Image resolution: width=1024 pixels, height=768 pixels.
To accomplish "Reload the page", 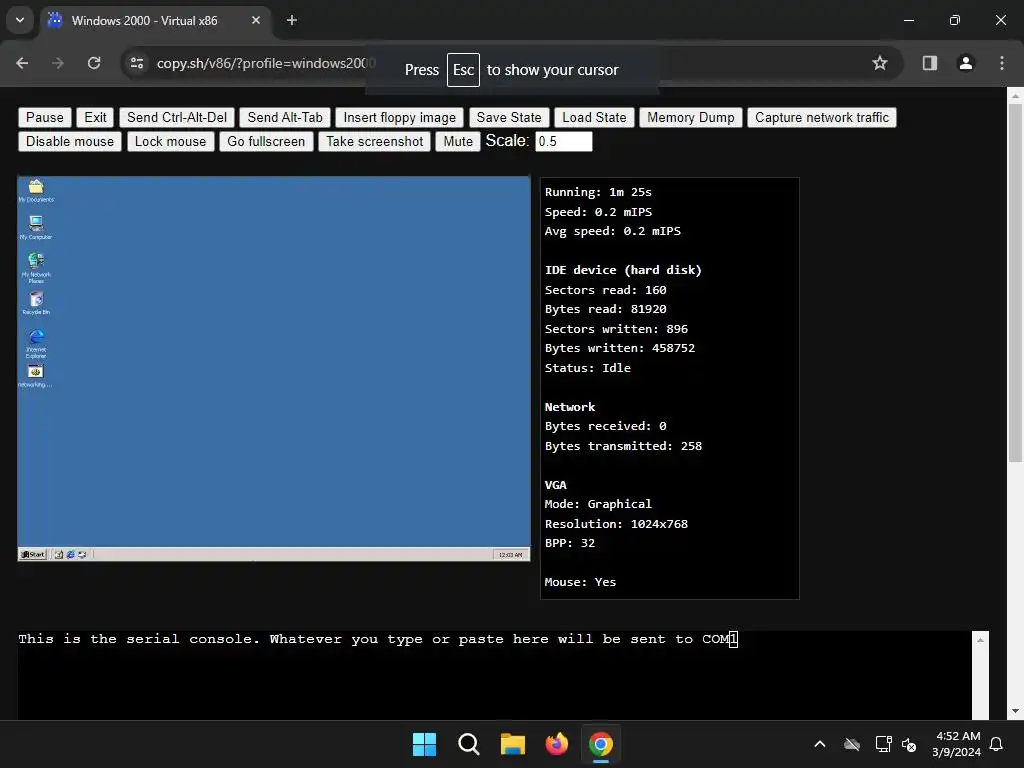I will pos(94,63).
